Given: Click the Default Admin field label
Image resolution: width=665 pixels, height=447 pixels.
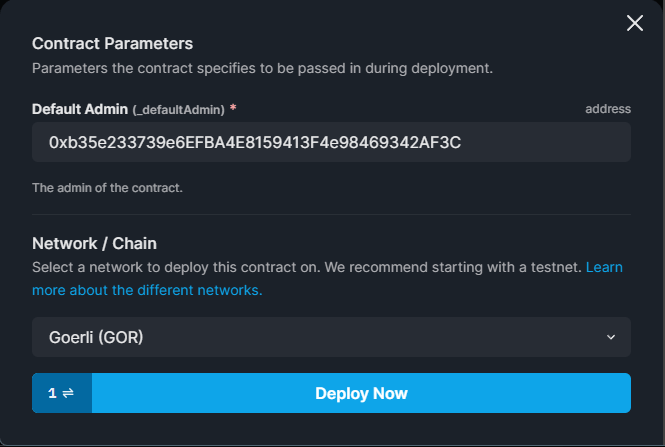Looking at the screenshot, I should point(80,109).
